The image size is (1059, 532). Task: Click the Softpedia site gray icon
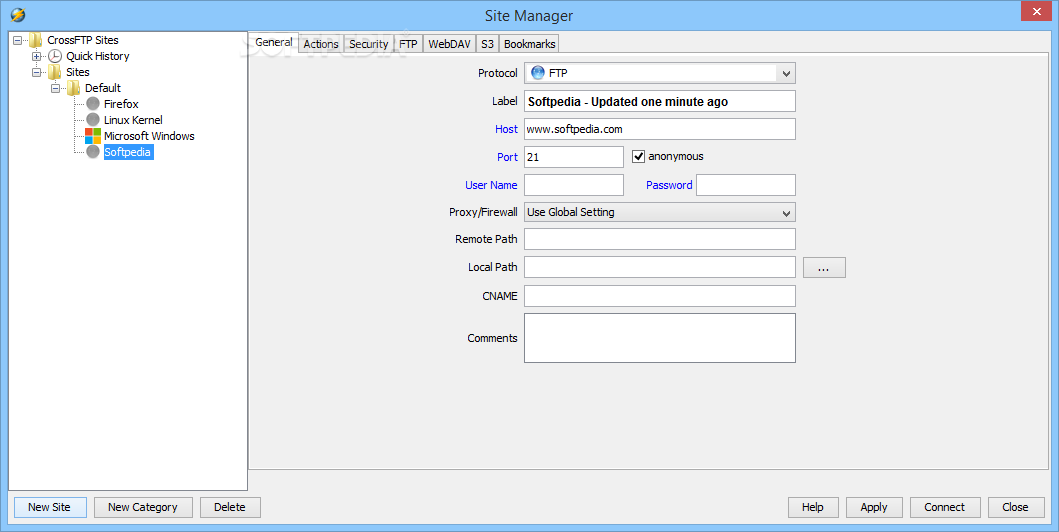[93, 152]
